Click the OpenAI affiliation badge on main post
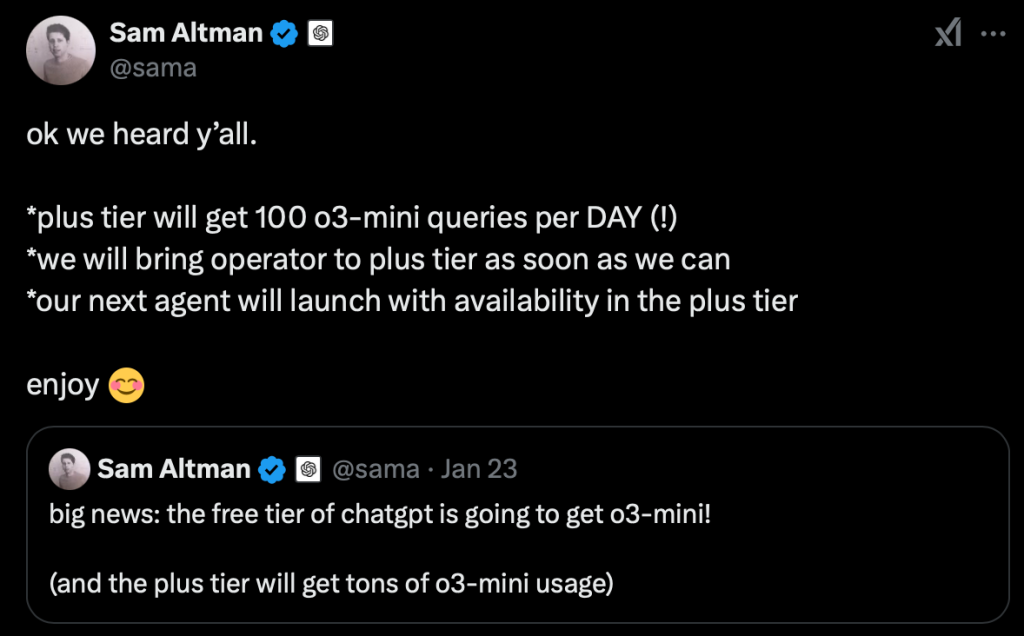 pyautogui.click(x=321, y=33)
